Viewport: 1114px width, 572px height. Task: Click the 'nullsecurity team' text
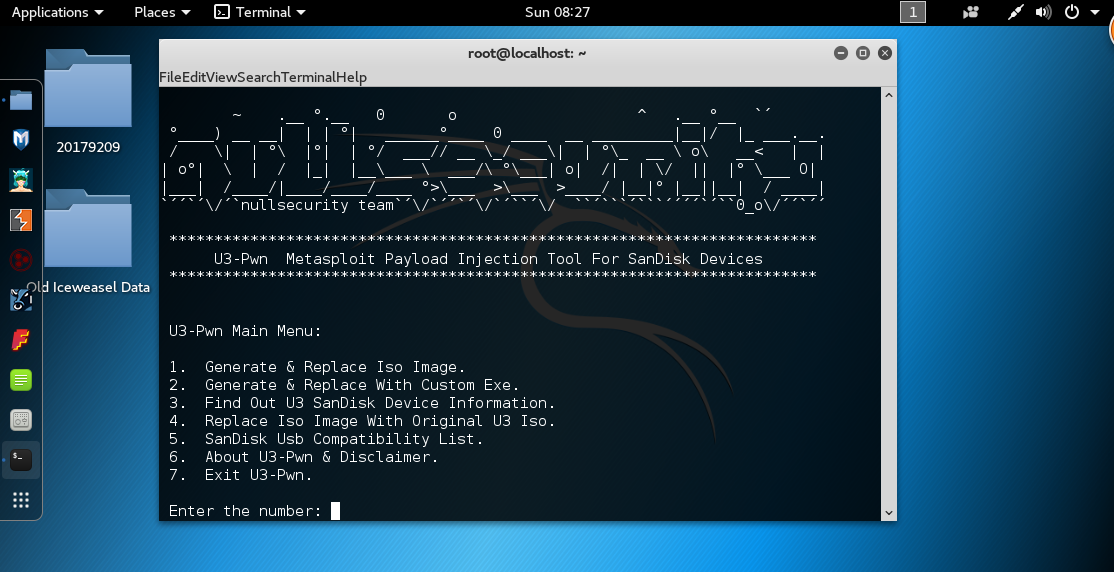tap(317, 205)
